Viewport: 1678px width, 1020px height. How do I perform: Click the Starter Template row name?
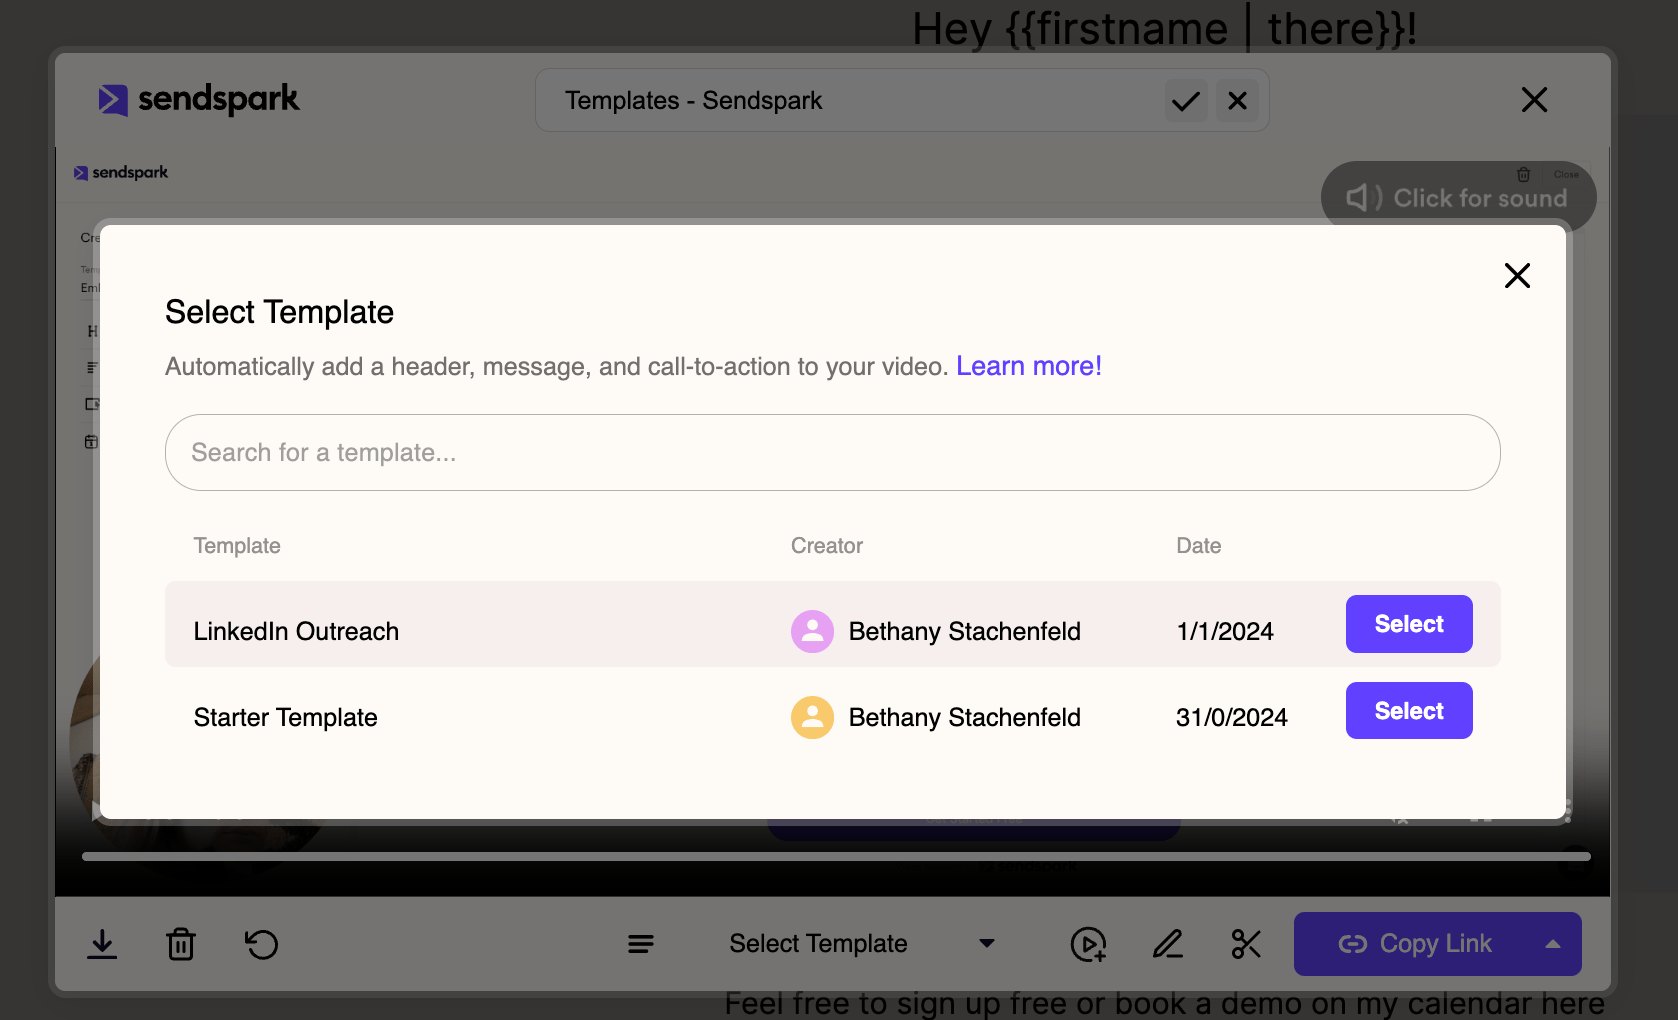[x=285, y=717]
